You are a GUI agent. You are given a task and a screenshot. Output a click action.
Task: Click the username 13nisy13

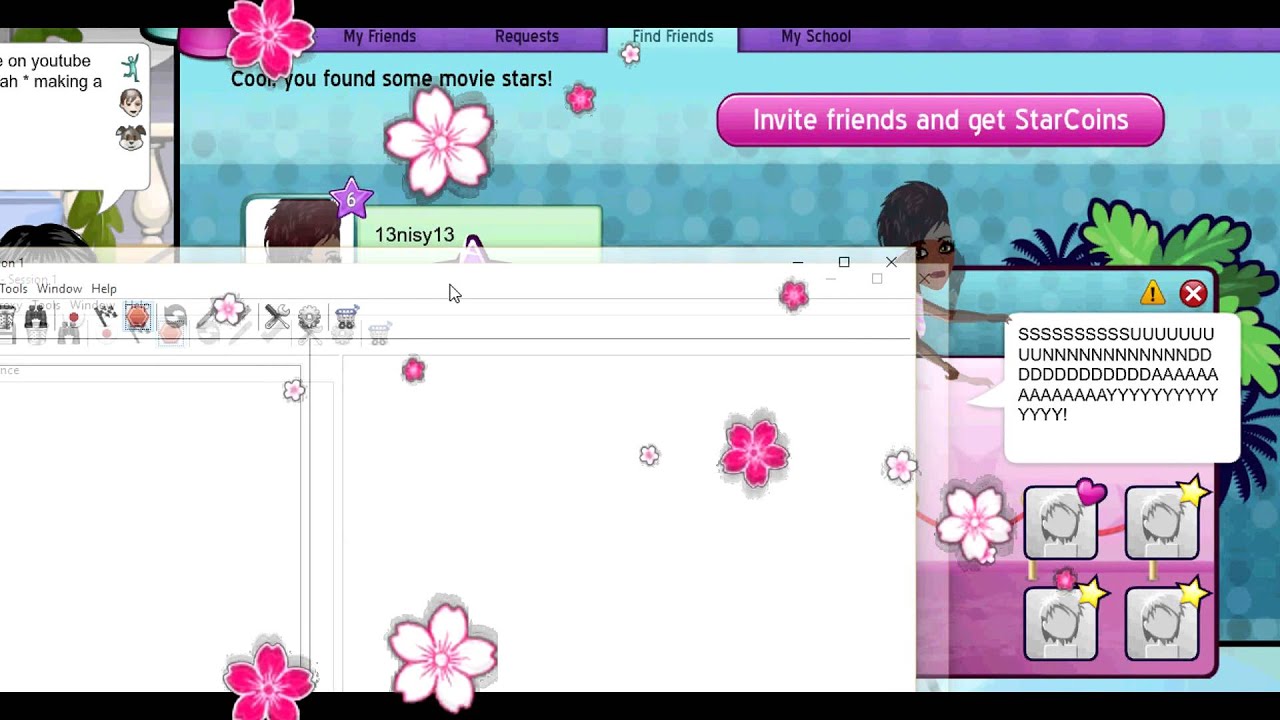click(414, 235)
